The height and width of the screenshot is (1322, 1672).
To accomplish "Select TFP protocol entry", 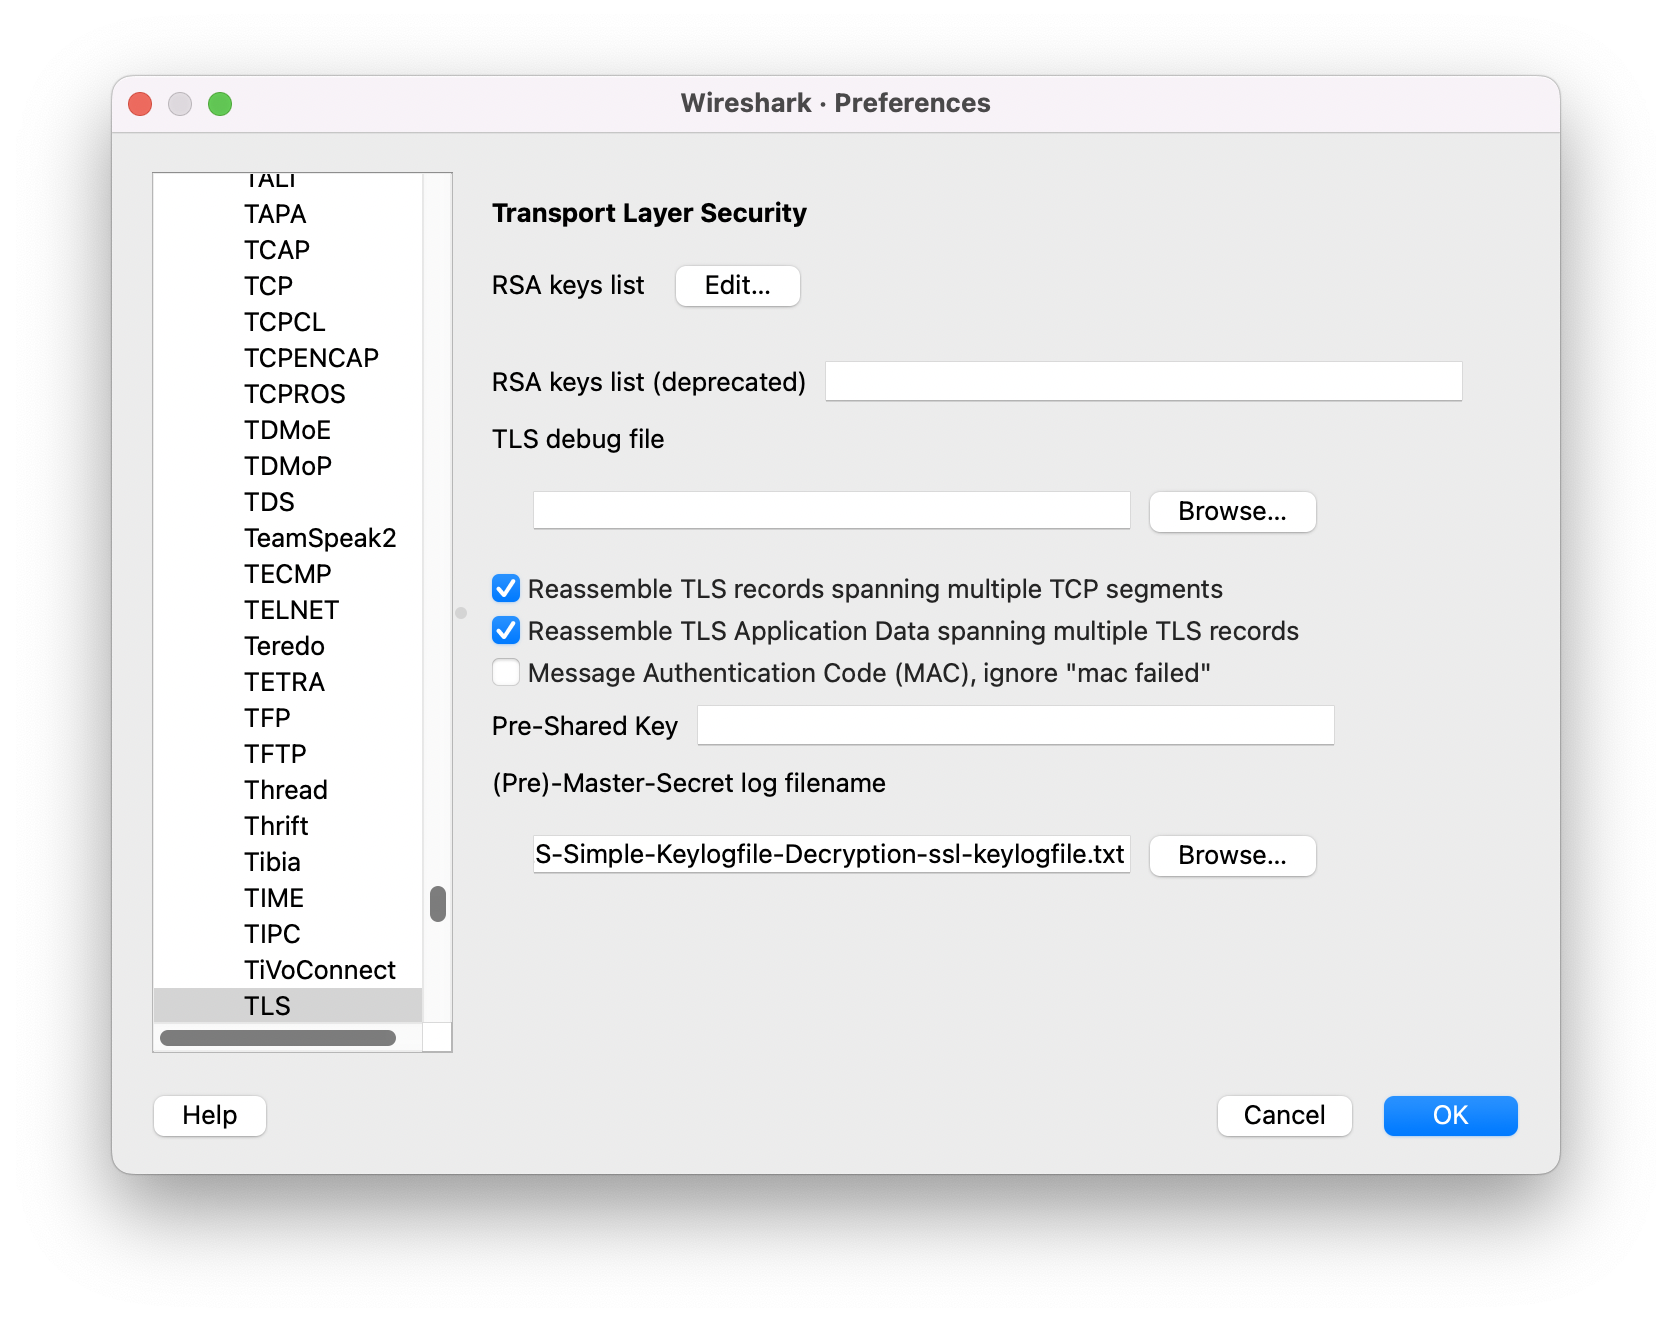I will point(288,718).
